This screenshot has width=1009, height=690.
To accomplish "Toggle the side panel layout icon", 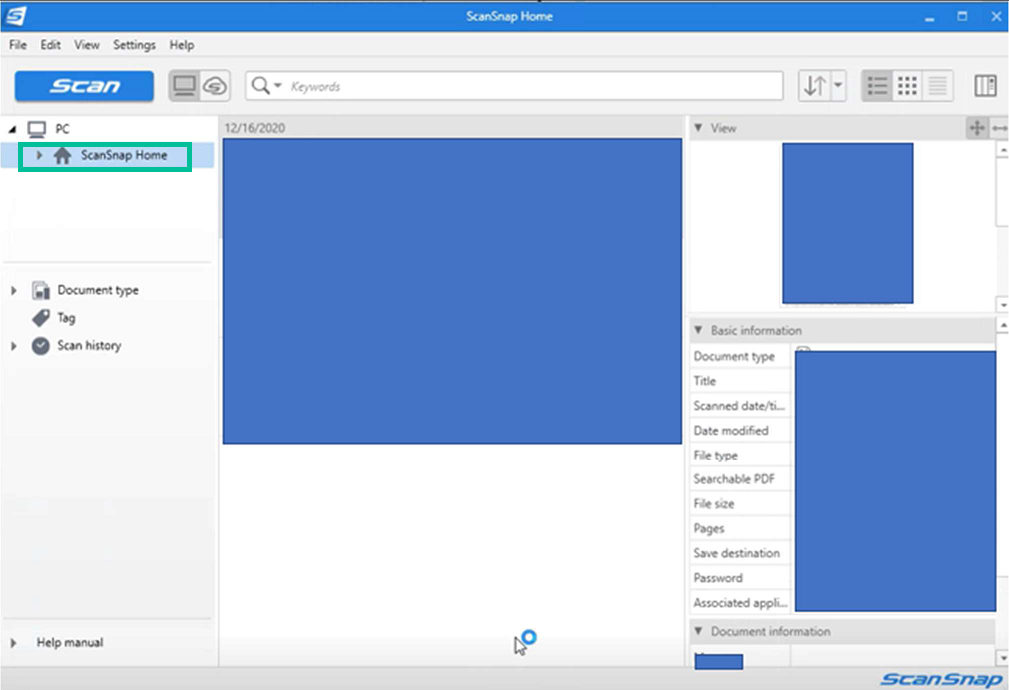I will [985, 86].
